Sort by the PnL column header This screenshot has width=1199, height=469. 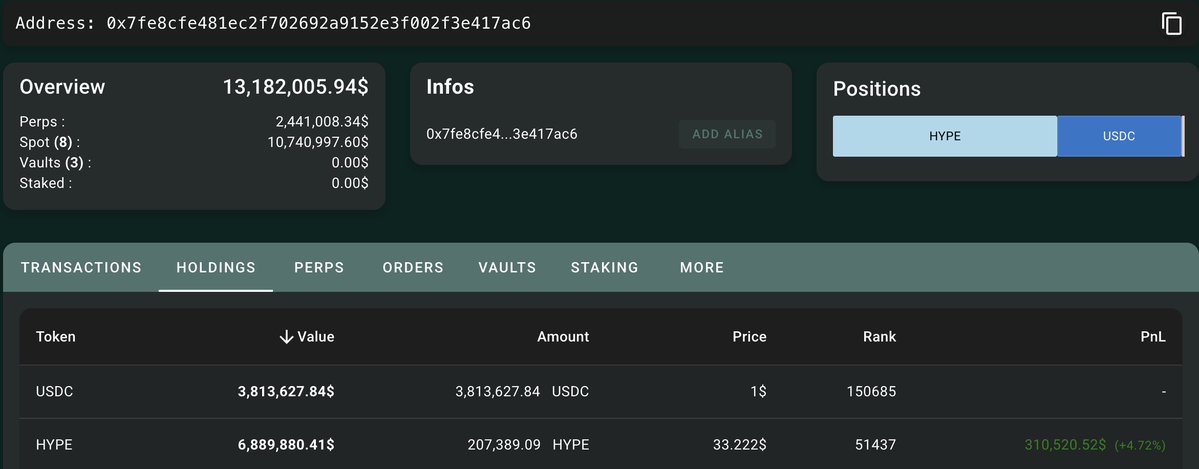[x=1153, y=337]
